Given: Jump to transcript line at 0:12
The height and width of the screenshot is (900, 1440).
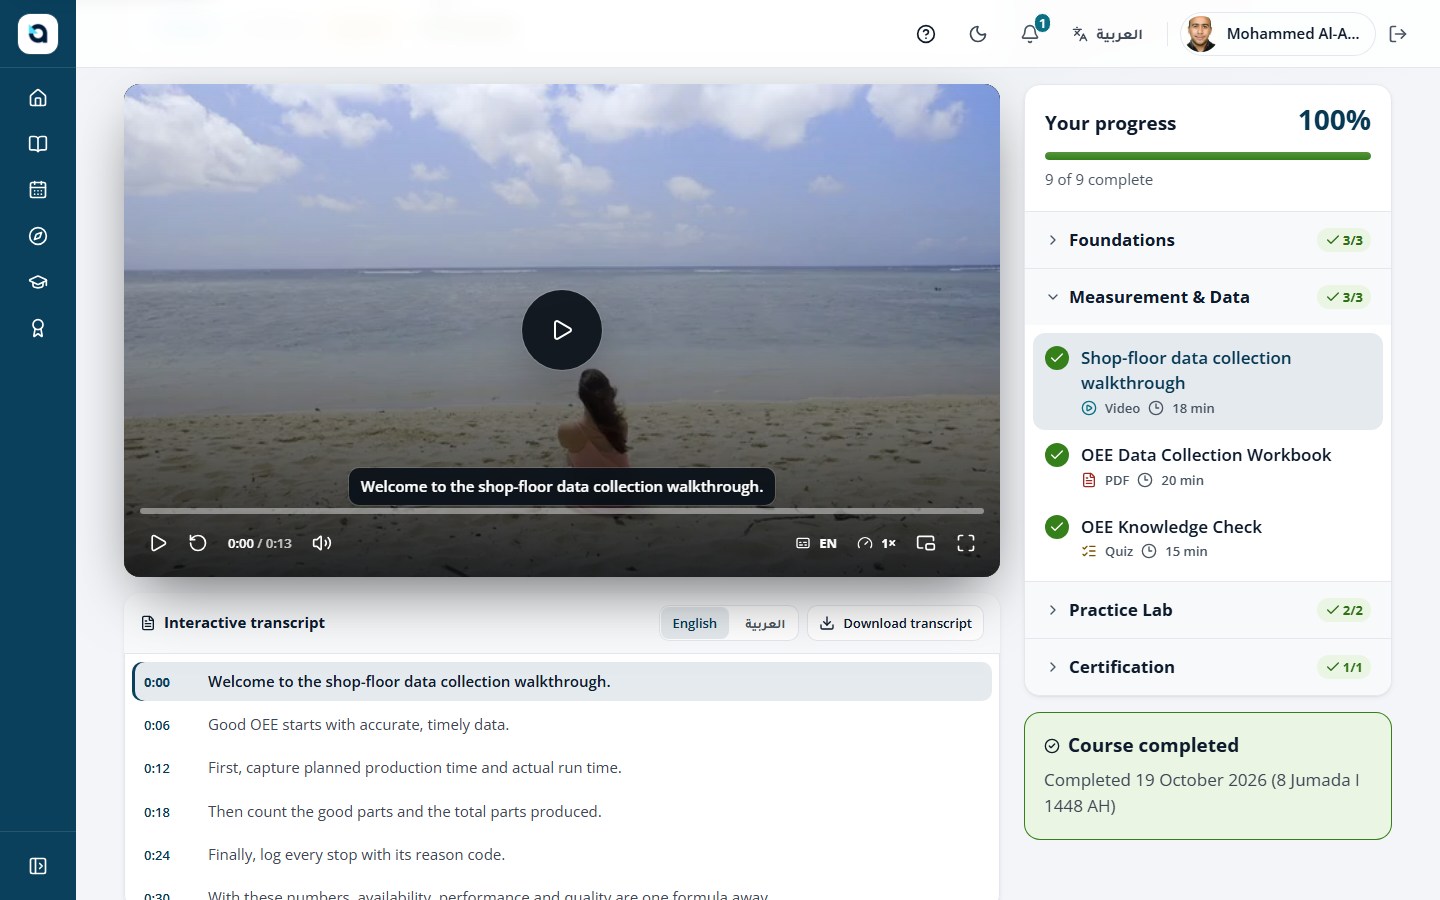Looking at the screenshot, I should 562,768.
